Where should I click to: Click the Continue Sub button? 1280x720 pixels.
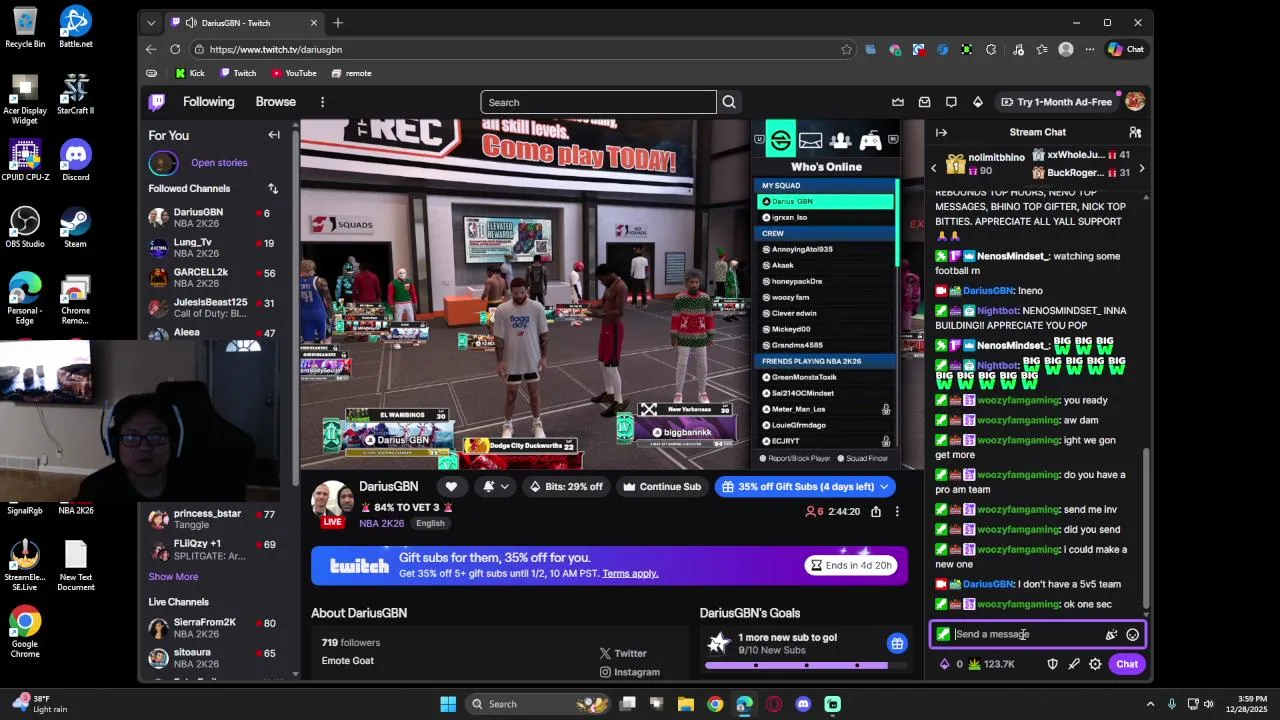click(x=661, y=487)
